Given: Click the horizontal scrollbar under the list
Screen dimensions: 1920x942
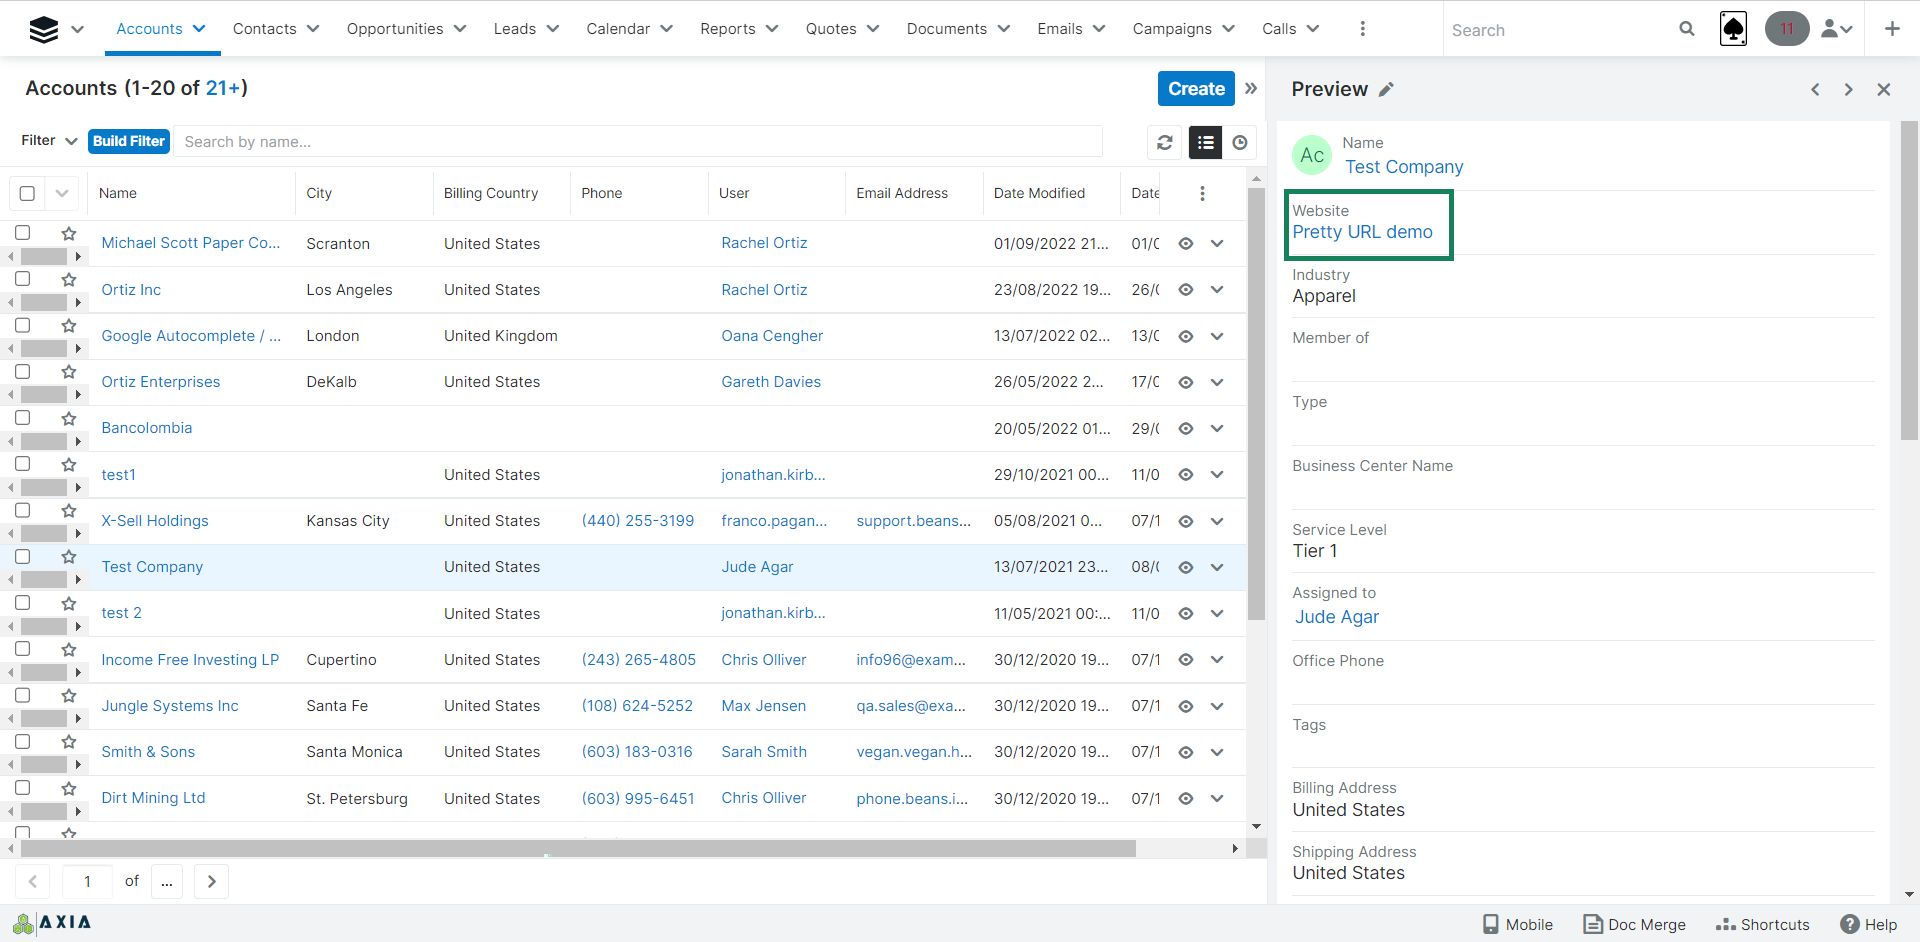Looking at the screenshot, I should [578, 849].
